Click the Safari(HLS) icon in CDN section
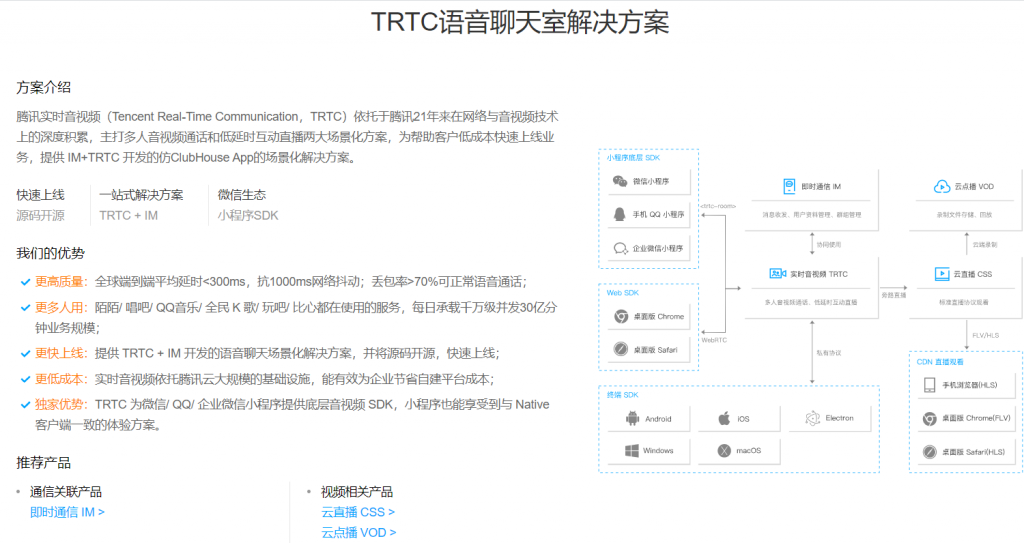The height and width of the screenshot is (543, 1024). pos(929,452)
